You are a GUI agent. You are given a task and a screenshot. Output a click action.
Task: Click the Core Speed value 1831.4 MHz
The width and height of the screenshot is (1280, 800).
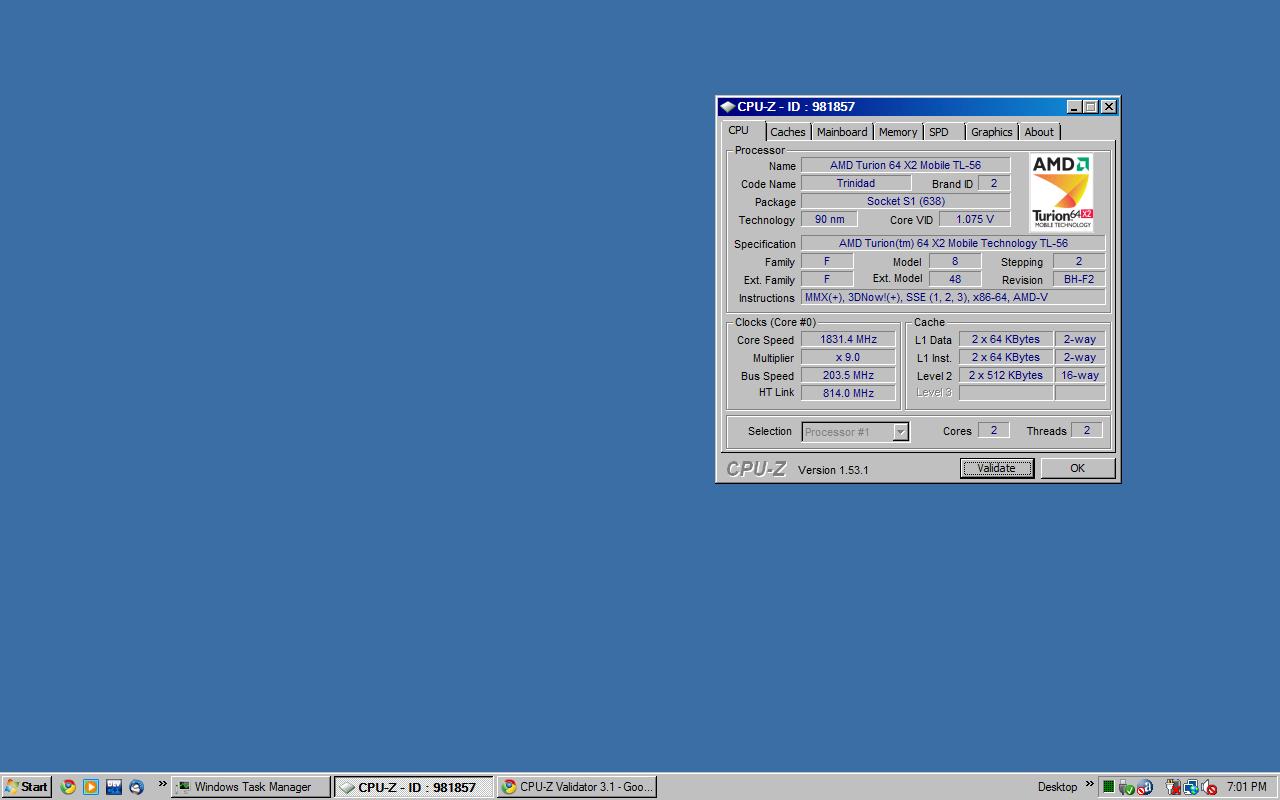tap(848, 339)
